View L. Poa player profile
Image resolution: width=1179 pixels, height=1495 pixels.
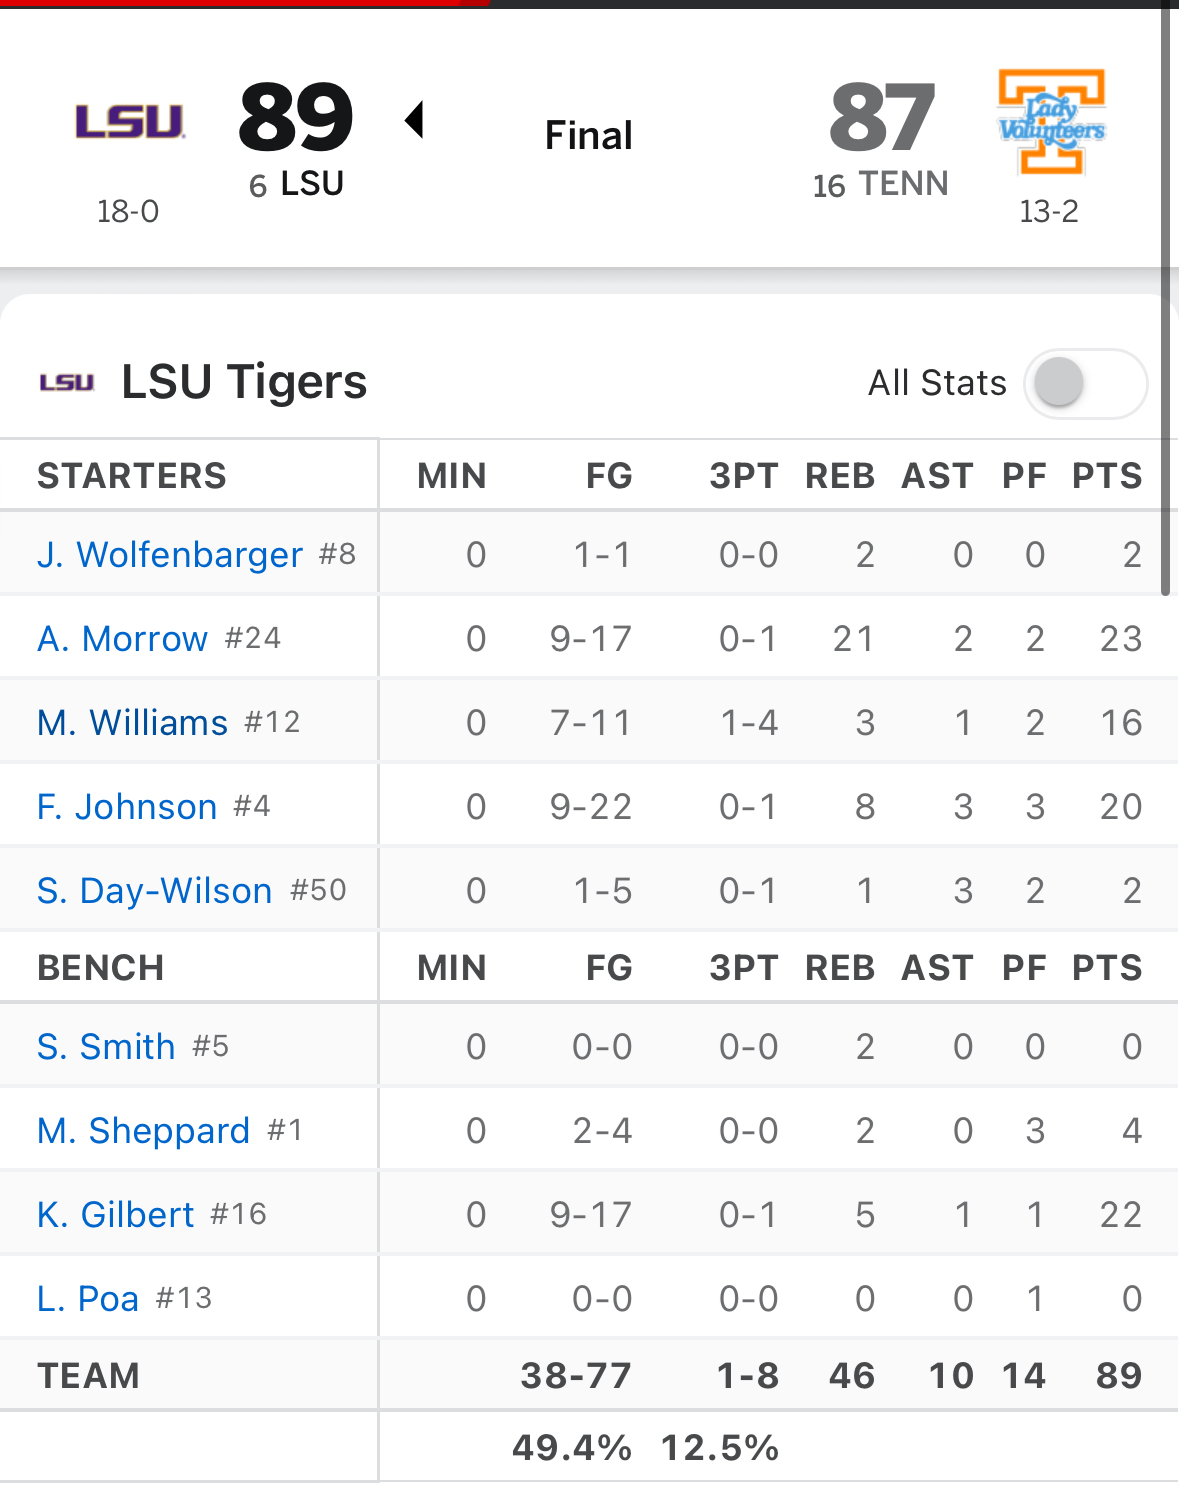click(88, 1299)
